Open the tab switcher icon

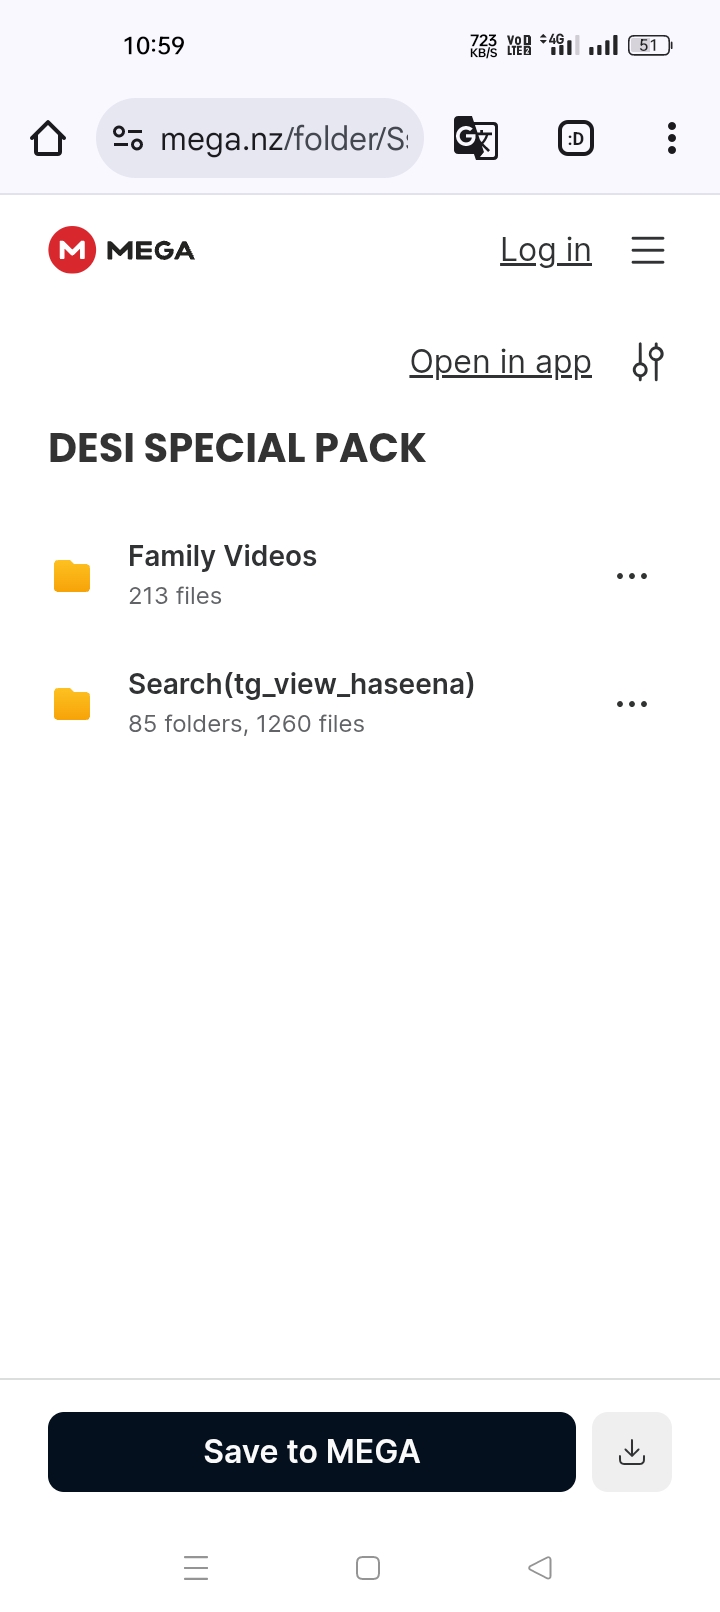[x=576, y=138]
